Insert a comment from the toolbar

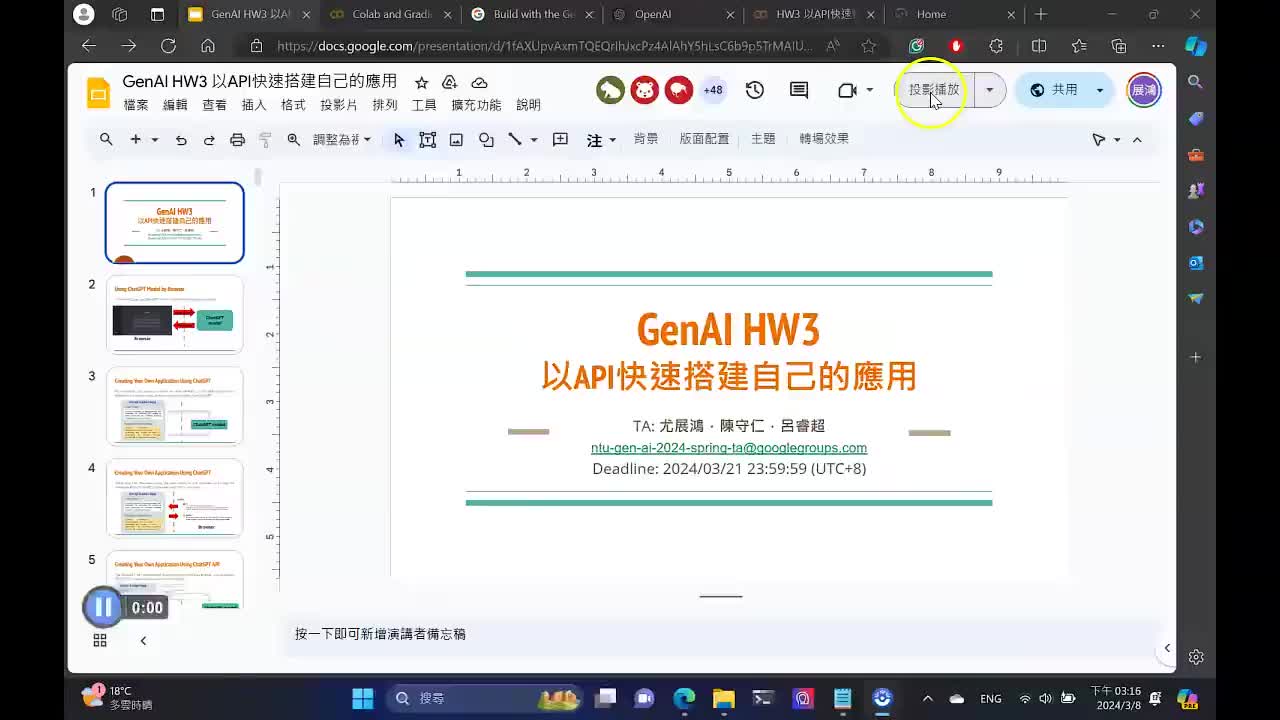click(x=561, y=140)
